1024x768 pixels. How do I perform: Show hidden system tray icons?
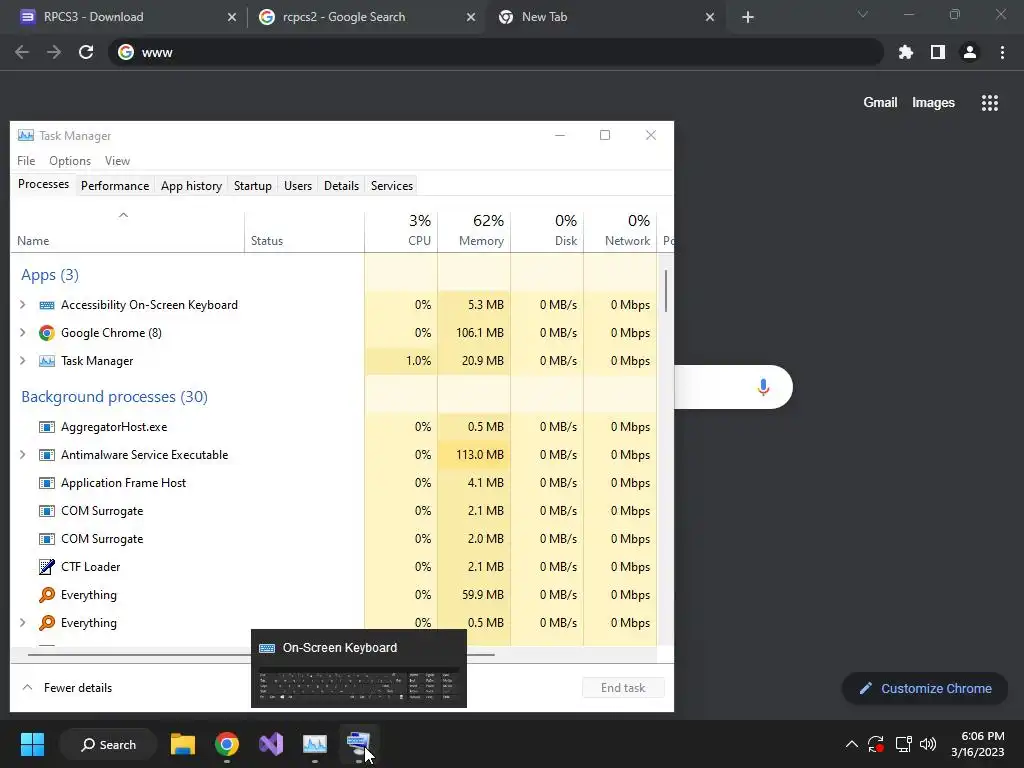[852, 744]
